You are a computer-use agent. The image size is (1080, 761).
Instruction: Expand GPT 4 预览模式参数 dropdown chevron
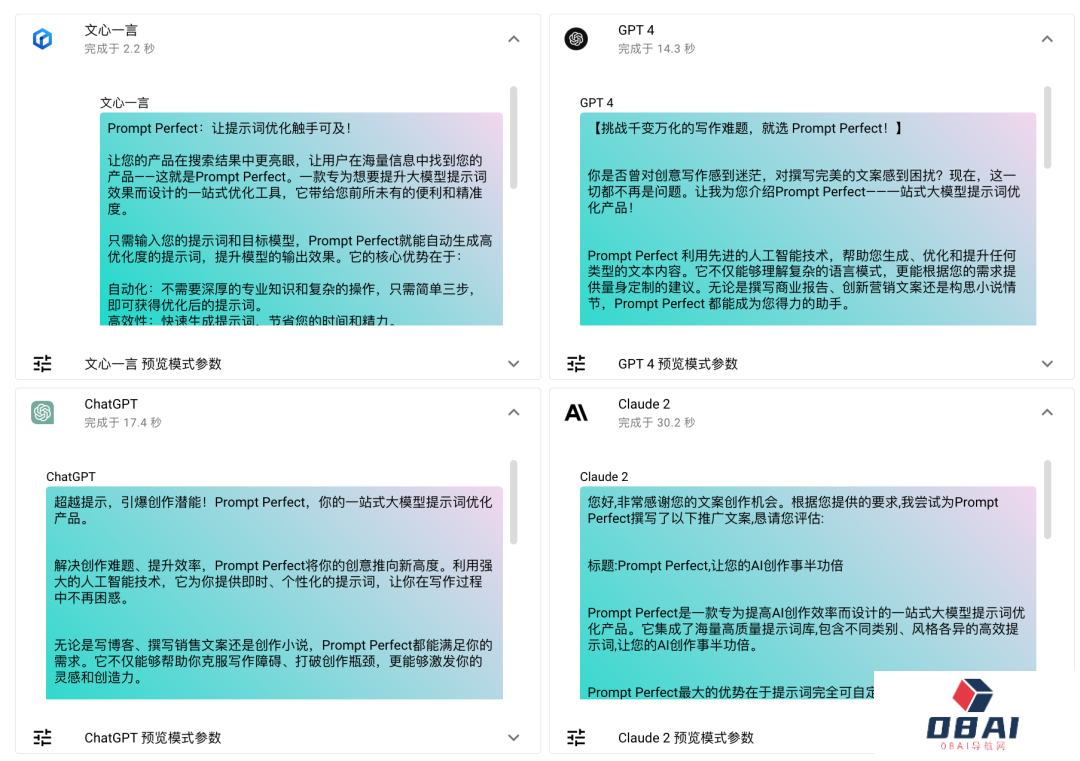pyautogui.click(x=1047, y=364)
